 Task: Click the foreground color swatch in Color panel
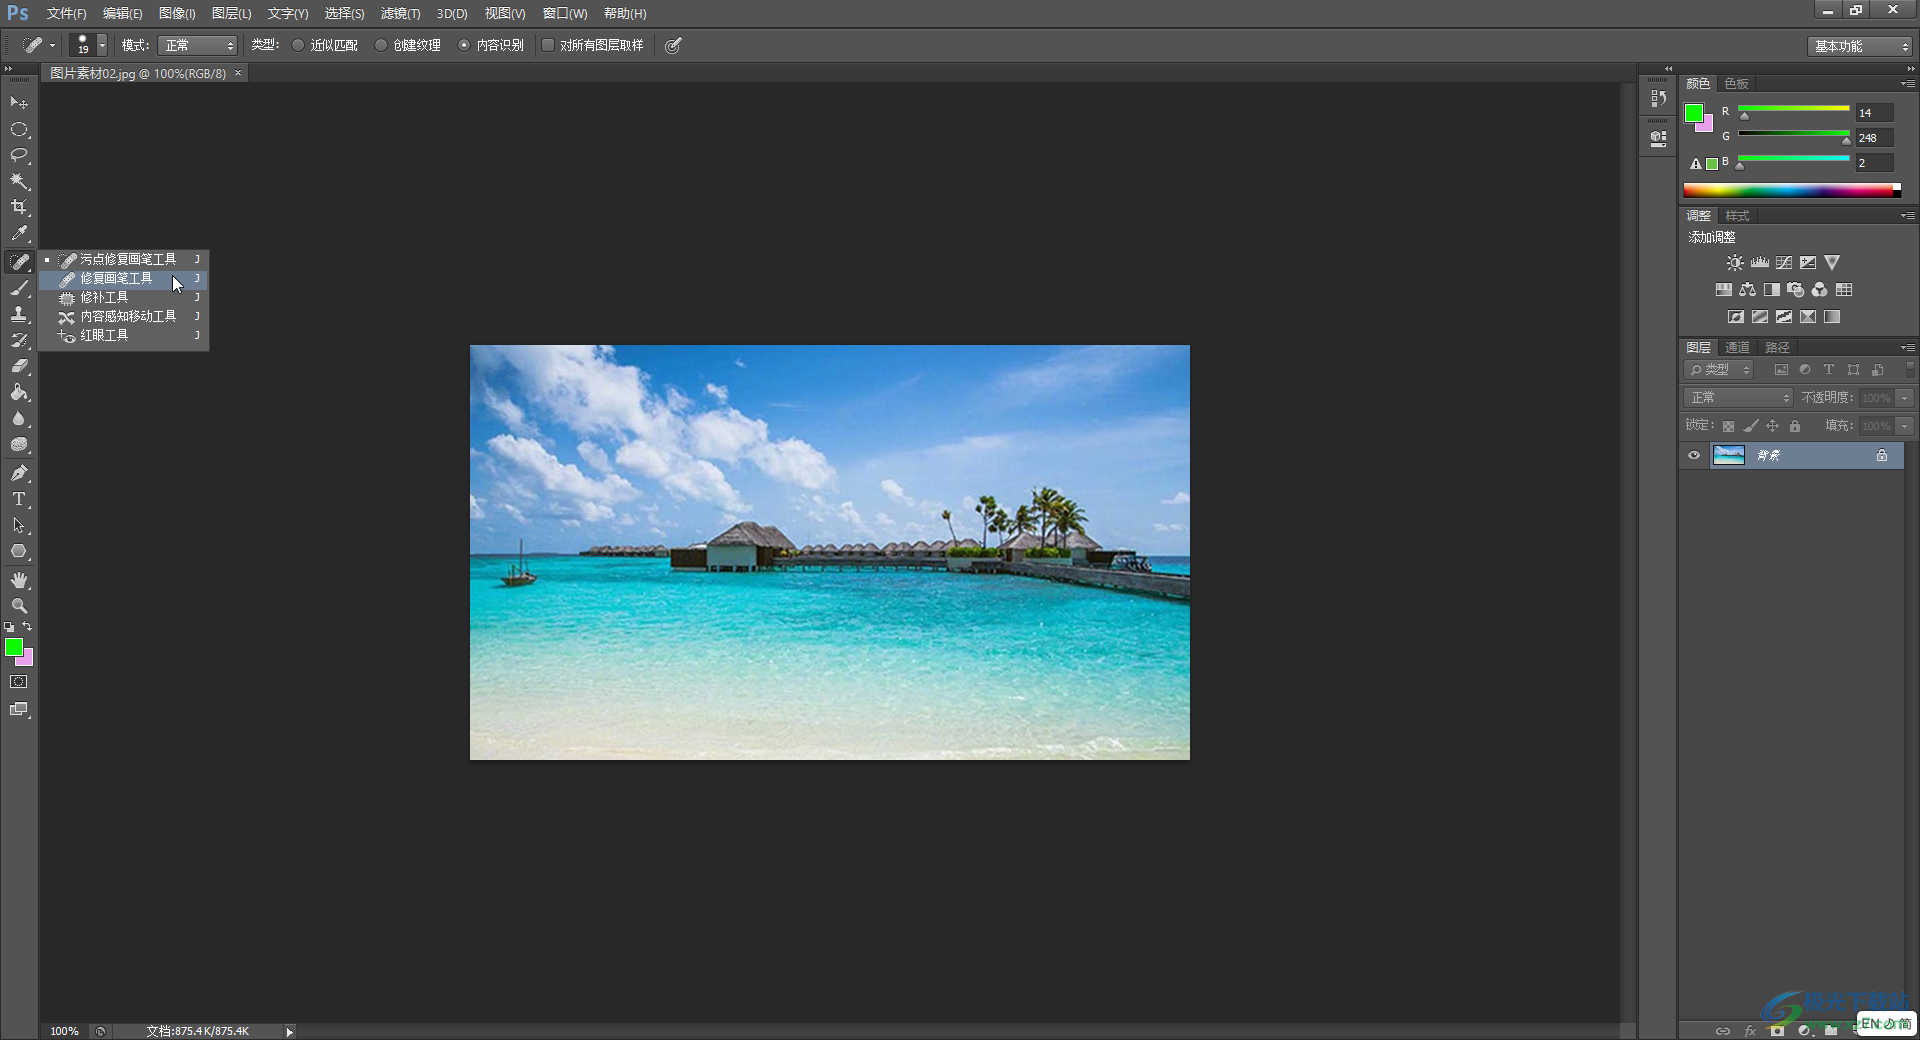1693,113
